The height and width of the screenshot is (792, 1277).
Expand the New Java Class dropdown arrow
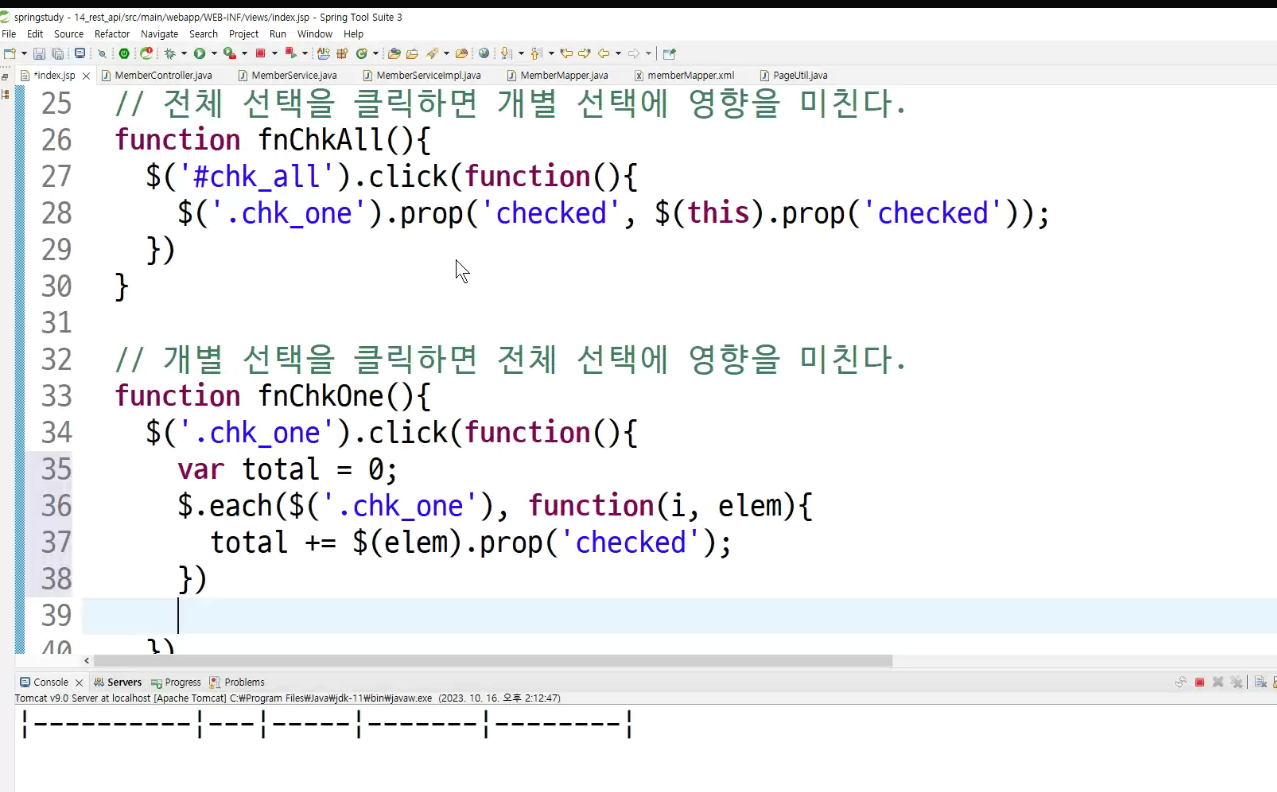click(375, 53)
